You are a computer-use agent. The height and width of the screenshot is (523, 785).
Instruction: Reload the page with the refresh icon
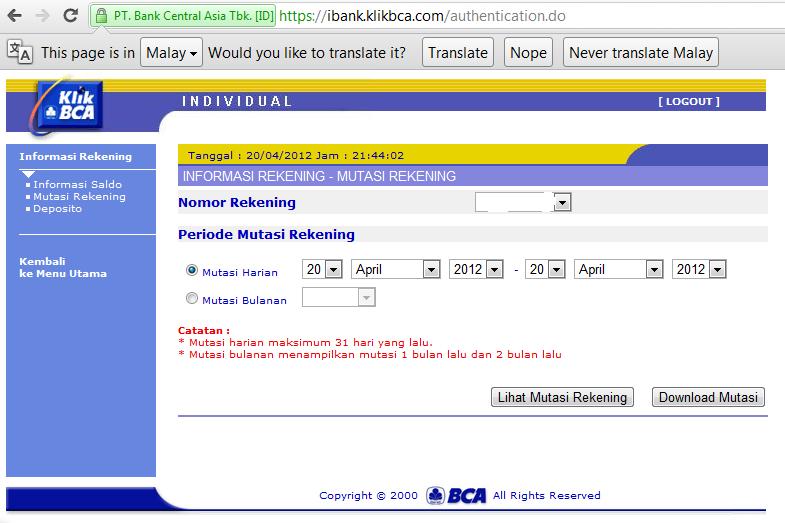click(71, 16)
